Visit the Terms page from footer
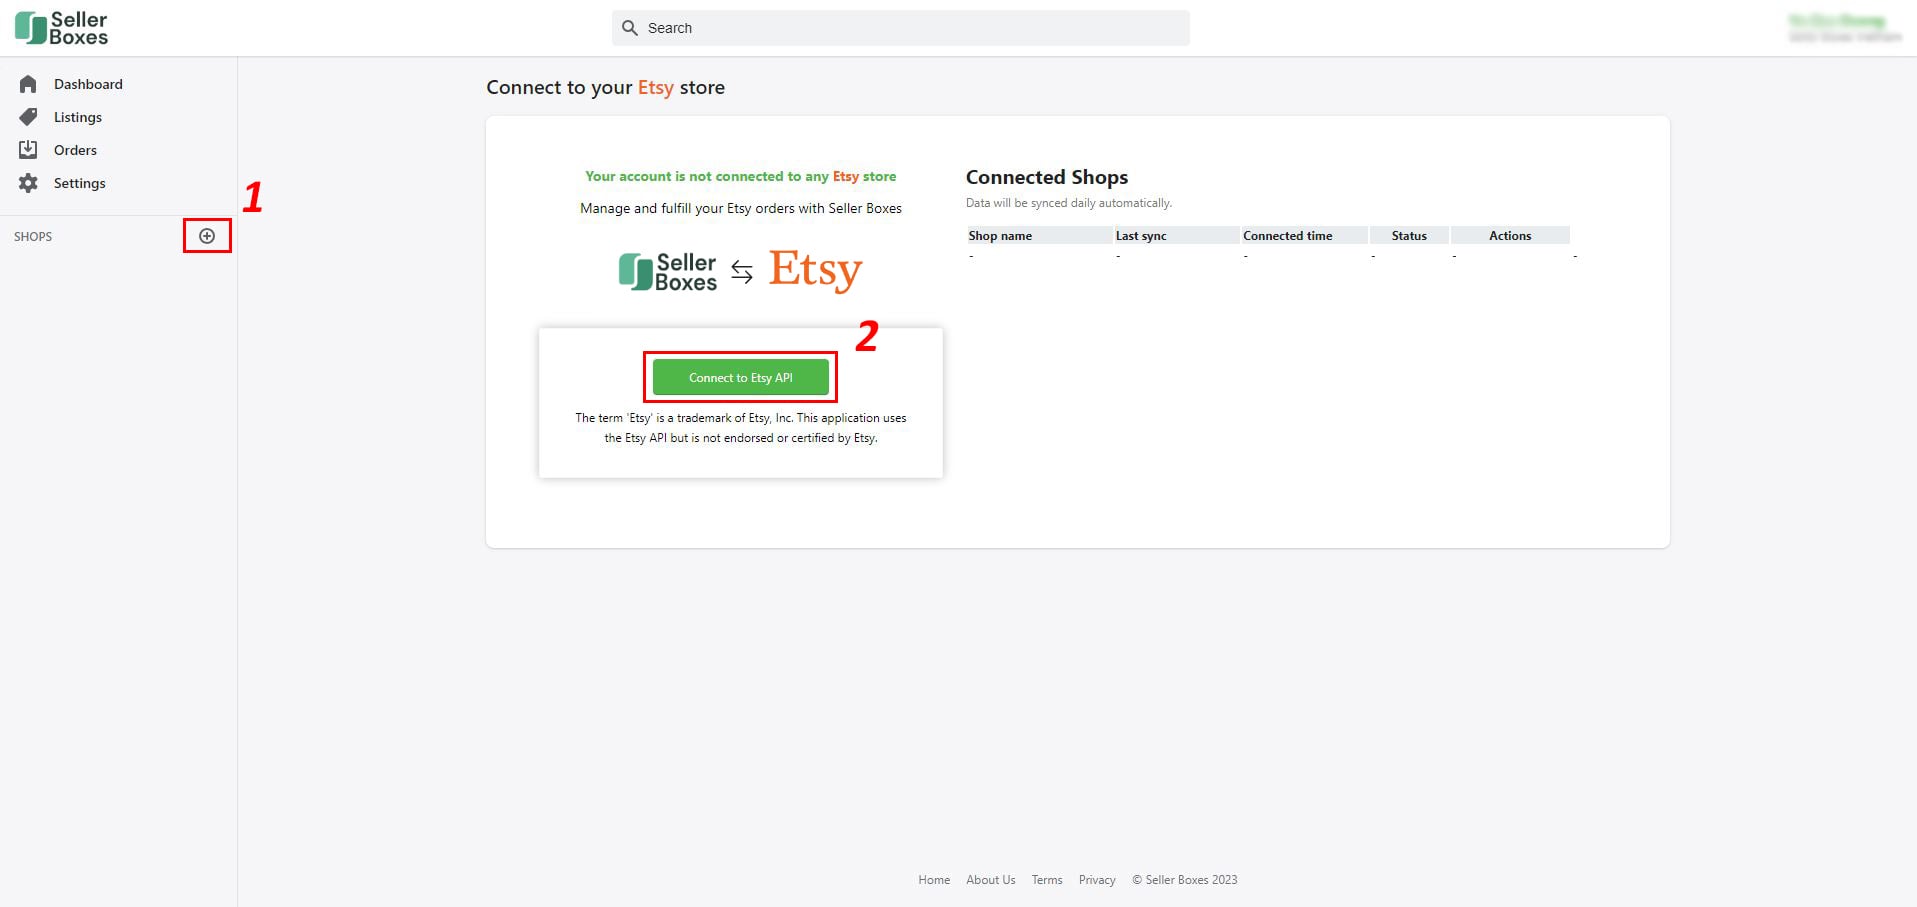This screenshot has height=907, width=1917. tap(1046, 880)
